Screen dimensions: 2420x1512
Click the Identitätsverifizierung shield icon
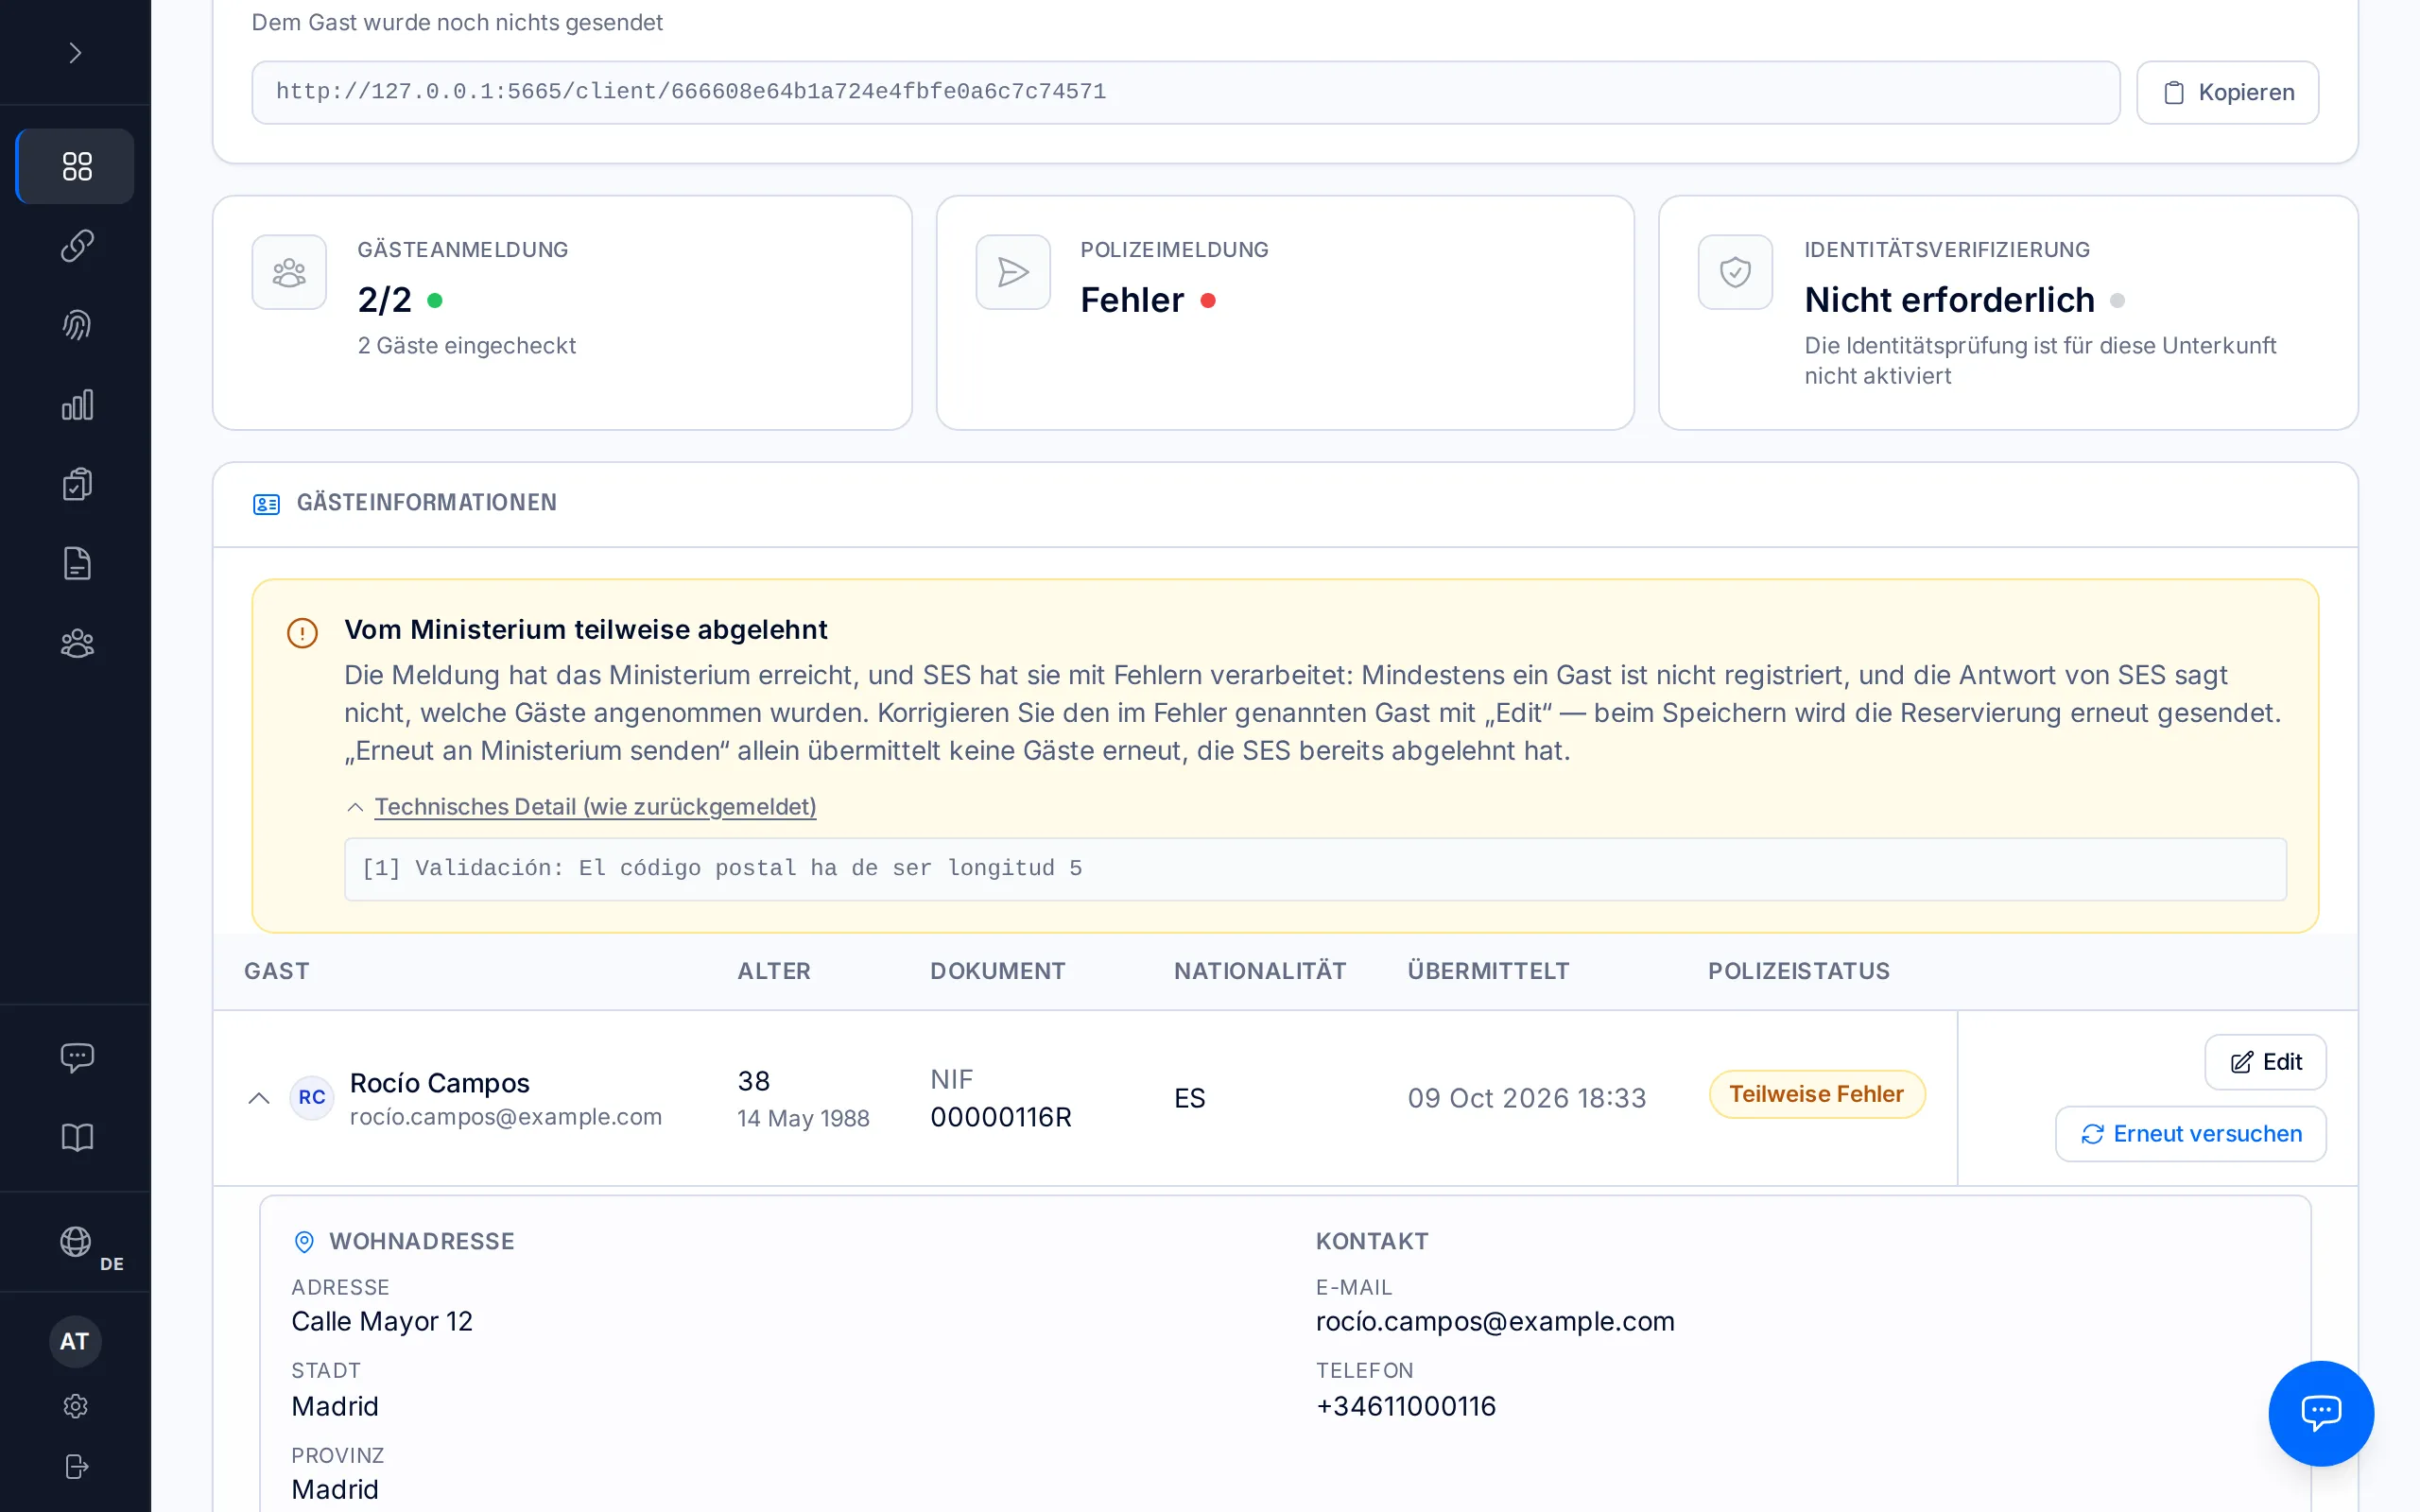(x=1735, y=272)
